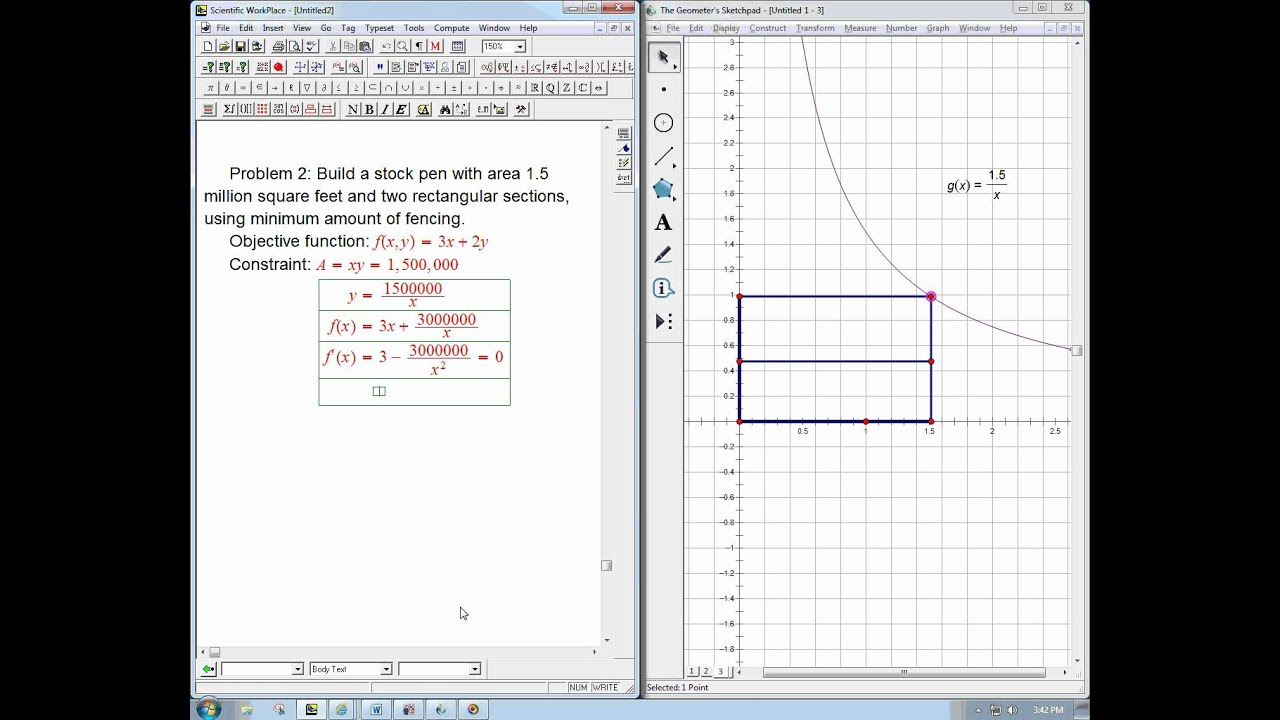This screenshot has height=720, width=1280.
Task: Select the Marker pen tool
Action: (x=663, y=256)
